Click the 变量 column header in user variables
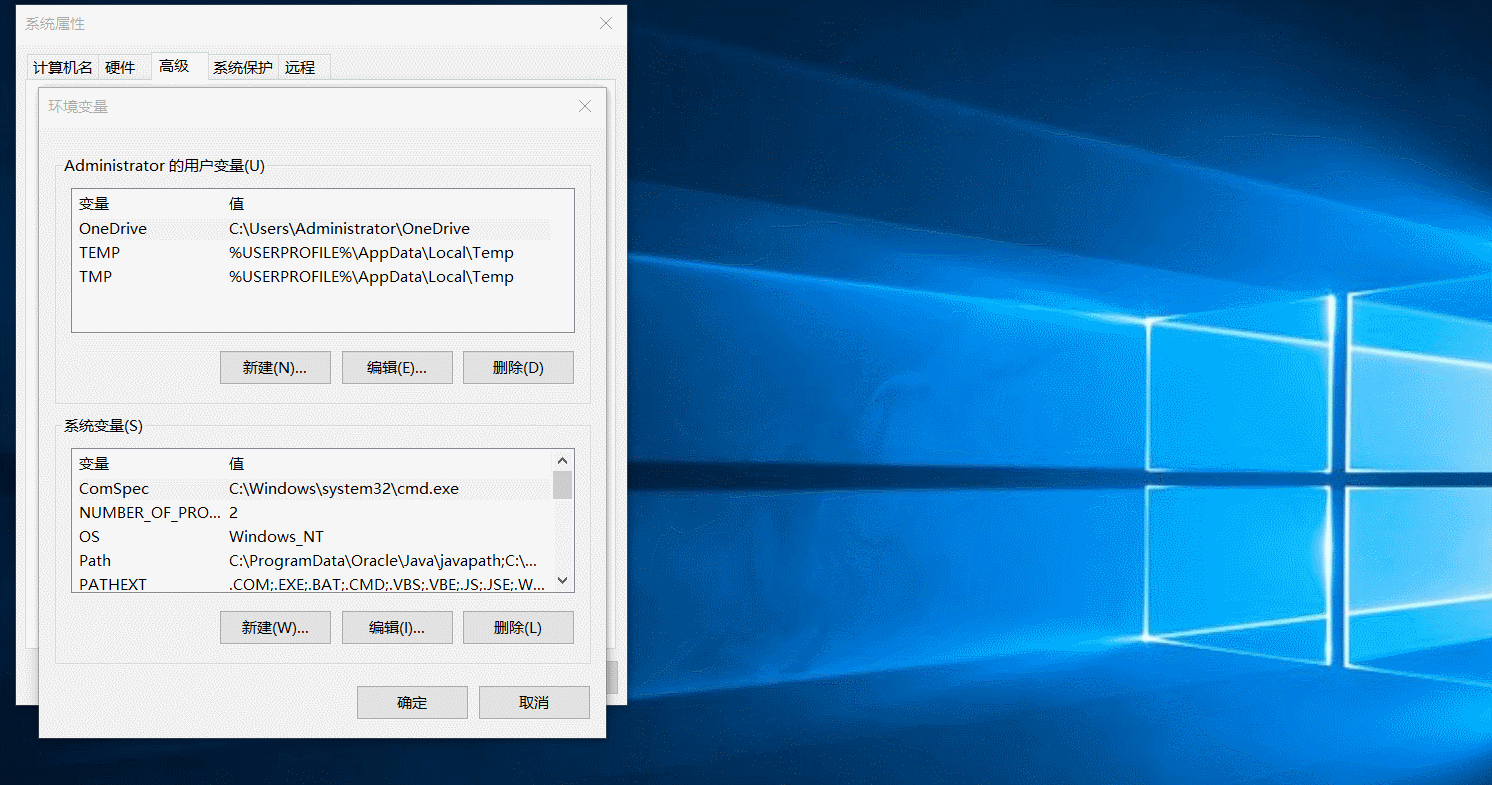Viewport: 1492px width, 785px height. click(94, 204)
